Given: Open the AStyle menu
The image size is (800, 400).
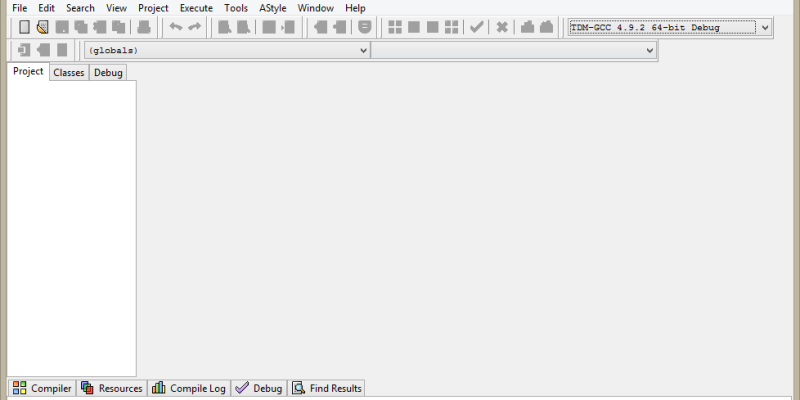Looking at the screenshot, I should tap(272, 8).
